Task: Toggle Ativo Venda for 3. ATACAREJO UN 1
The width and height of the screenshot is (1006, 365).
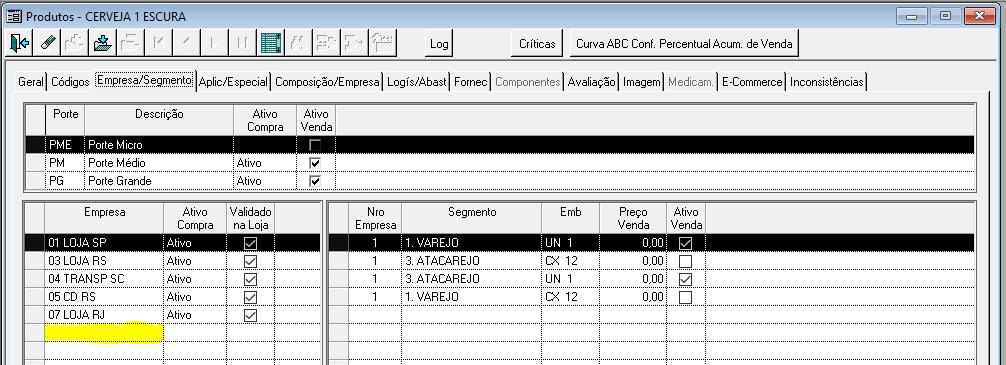Action: [686, 279]
